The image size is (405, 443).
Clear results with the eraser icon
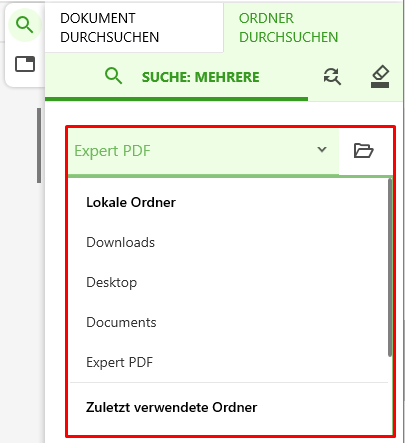click(380, 77)
